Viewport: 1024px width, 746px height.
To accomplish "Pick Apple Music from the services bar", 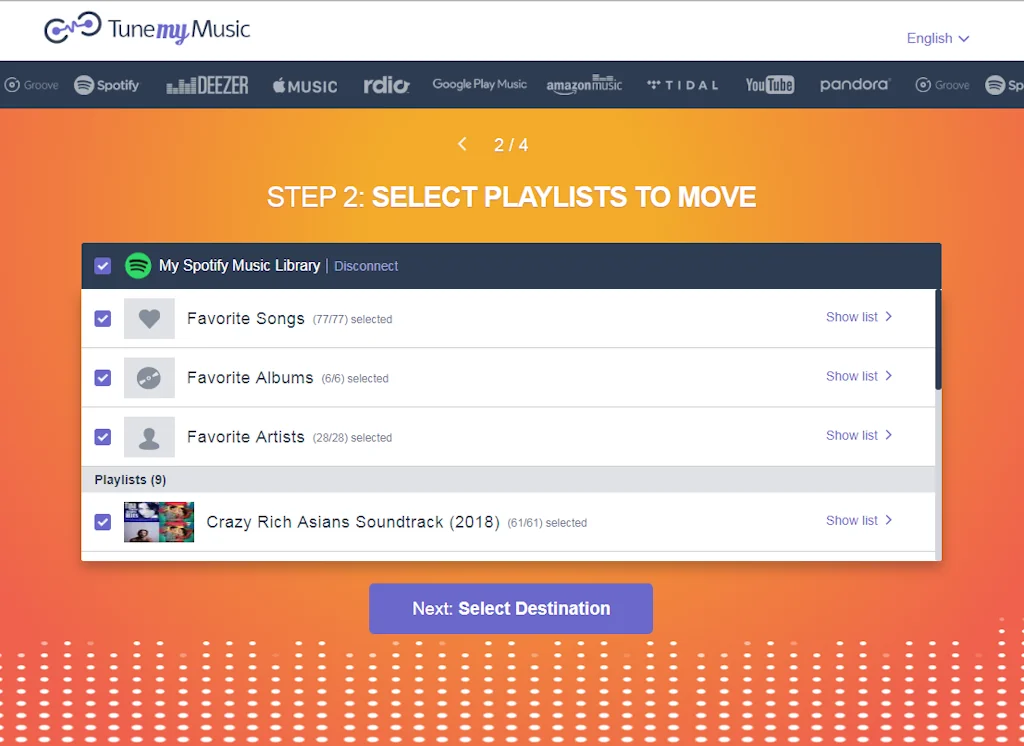I will (303, 86).
